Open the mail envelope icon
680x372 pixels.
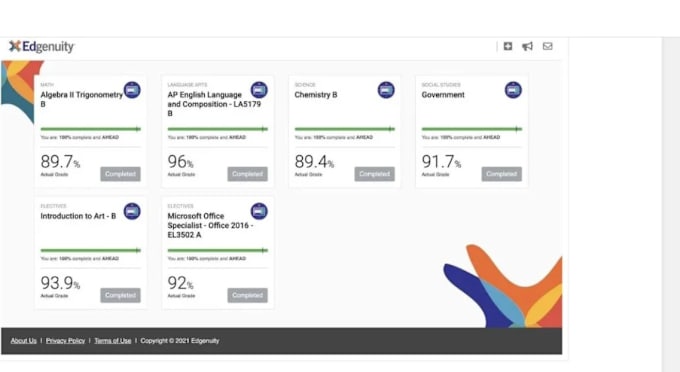tap(547, 46)
